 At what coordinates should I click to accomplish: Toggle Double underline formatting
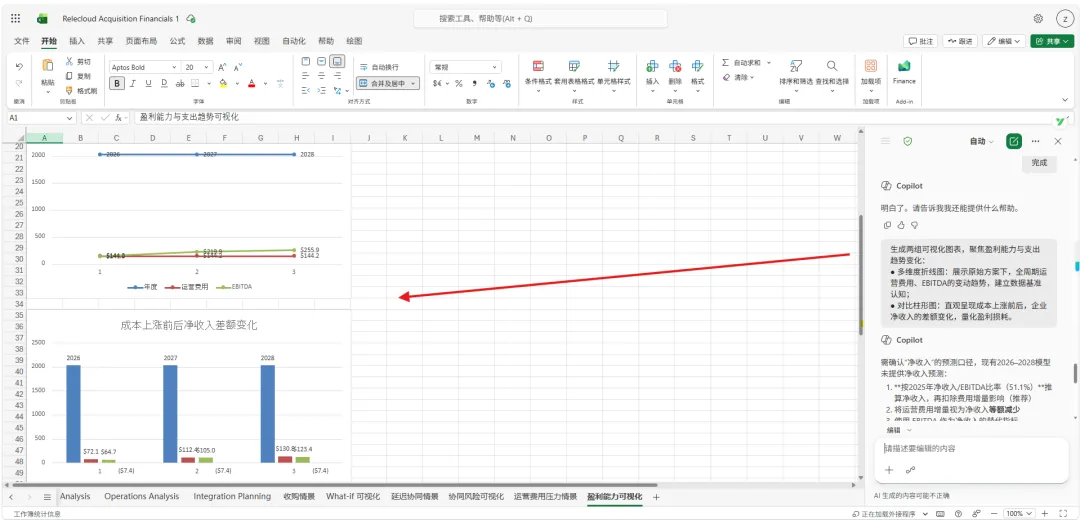[x=164, y=83]
